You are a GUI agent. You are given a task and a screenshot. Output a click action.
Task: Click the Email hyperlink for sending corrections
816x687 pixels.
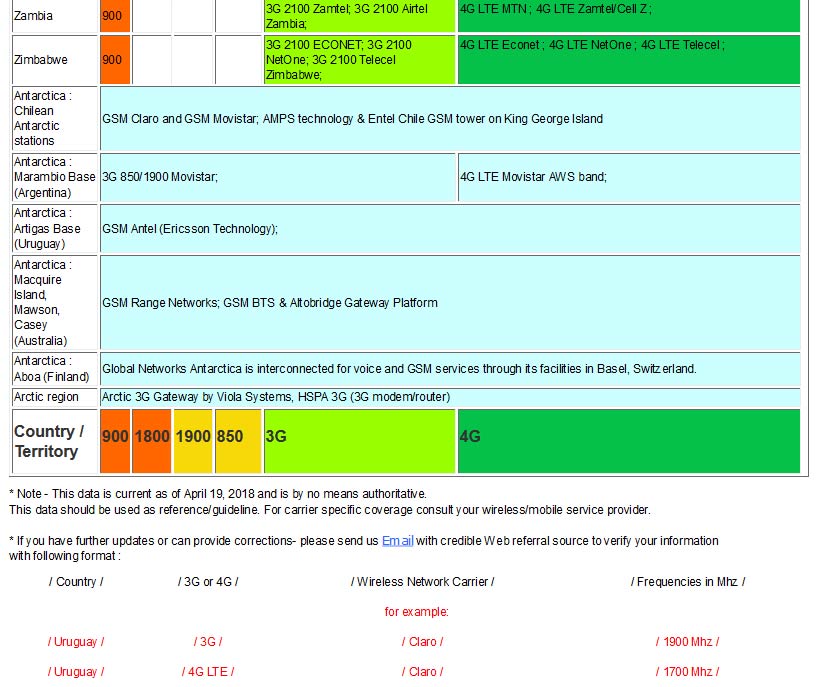click(397, 541)
